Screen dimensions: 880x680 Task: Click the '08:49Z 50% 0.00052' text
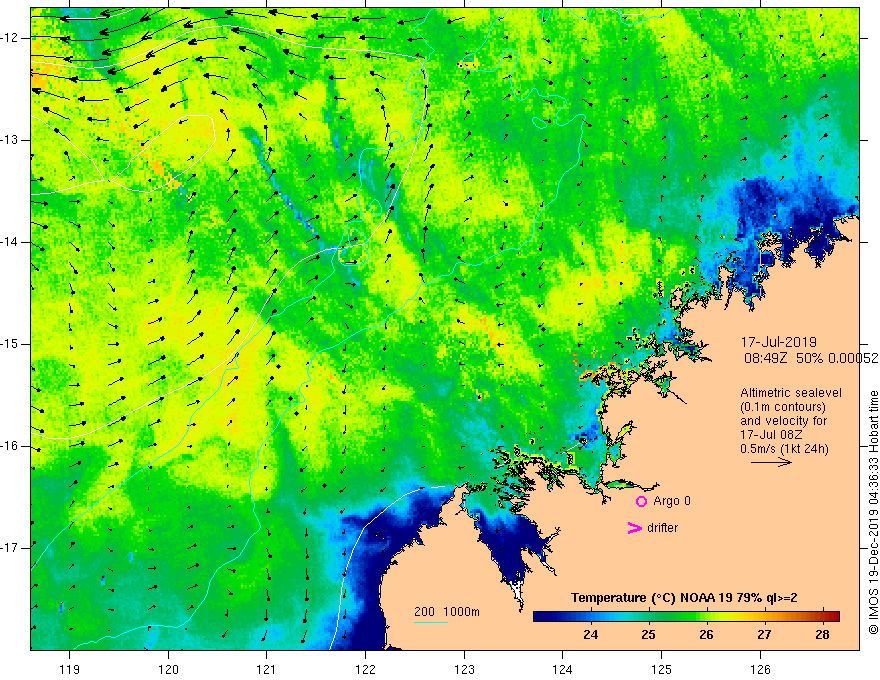tap(811, 359)
